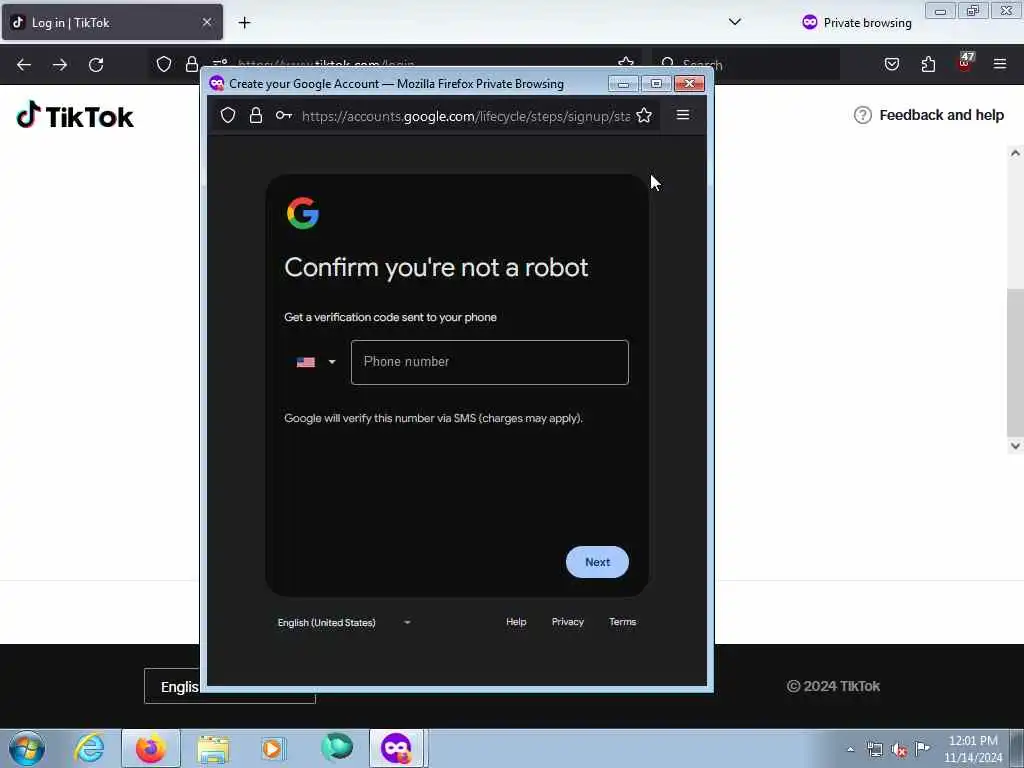Click the Next button in Google signup

pos(597,562)
